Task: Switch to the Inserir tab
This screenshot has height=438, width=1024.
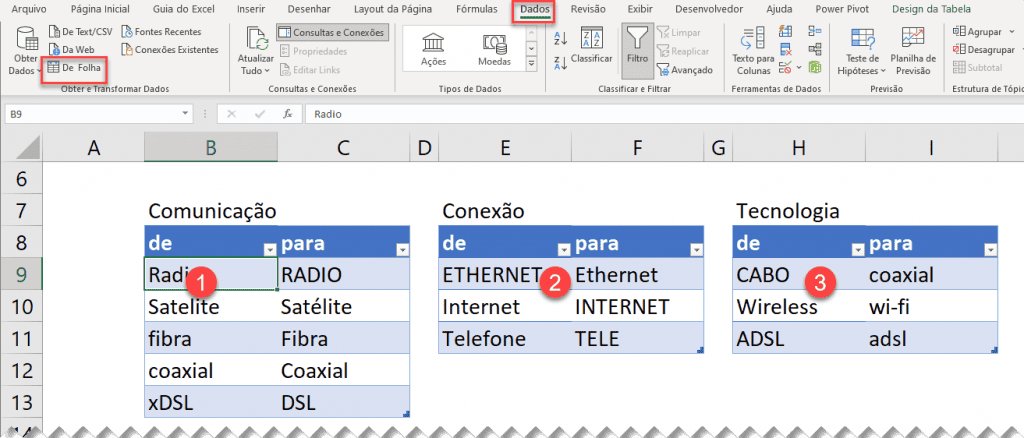Action: (x=251, y=9)
